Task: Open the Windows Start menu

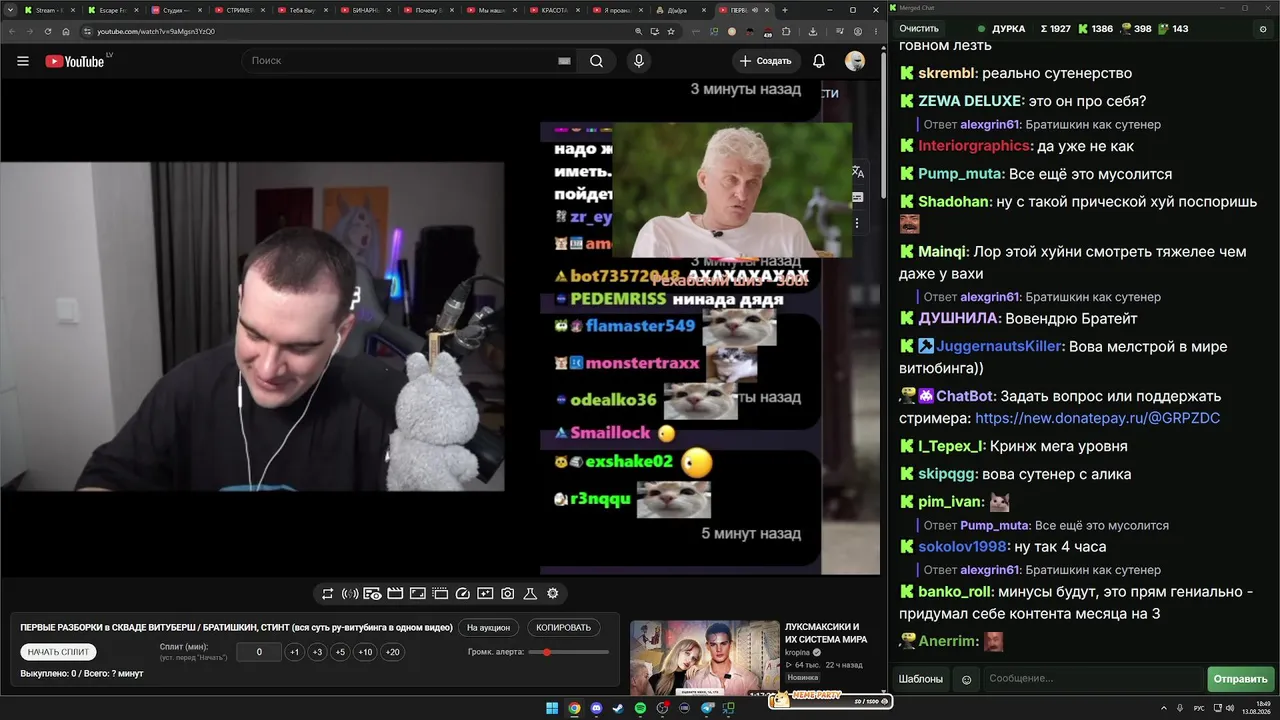Action: coord(552,708)
